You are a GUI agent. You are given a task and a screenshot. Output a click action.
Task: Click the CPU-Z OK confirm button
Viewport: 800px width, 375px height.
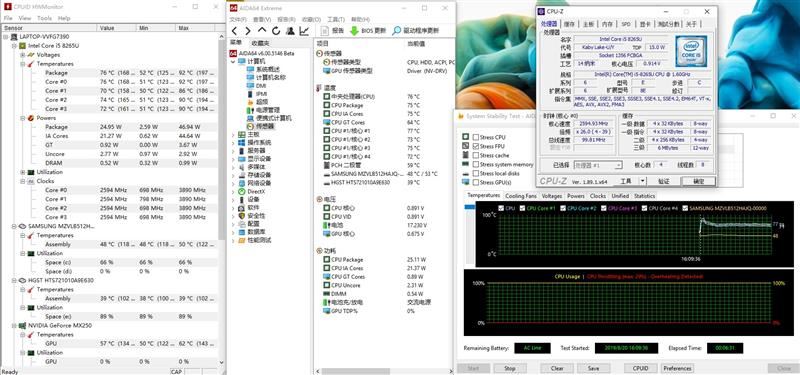[x=698, y=181]
